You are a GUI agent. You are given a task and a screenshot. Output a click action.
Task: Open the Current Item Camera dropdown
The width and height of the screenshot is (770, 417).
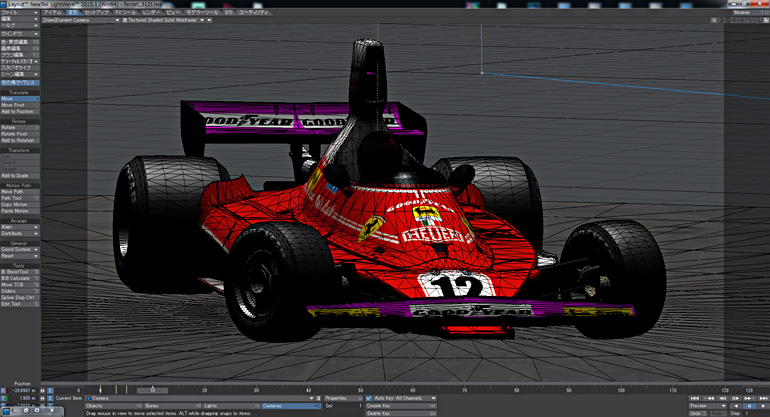[x=200, y=398]
